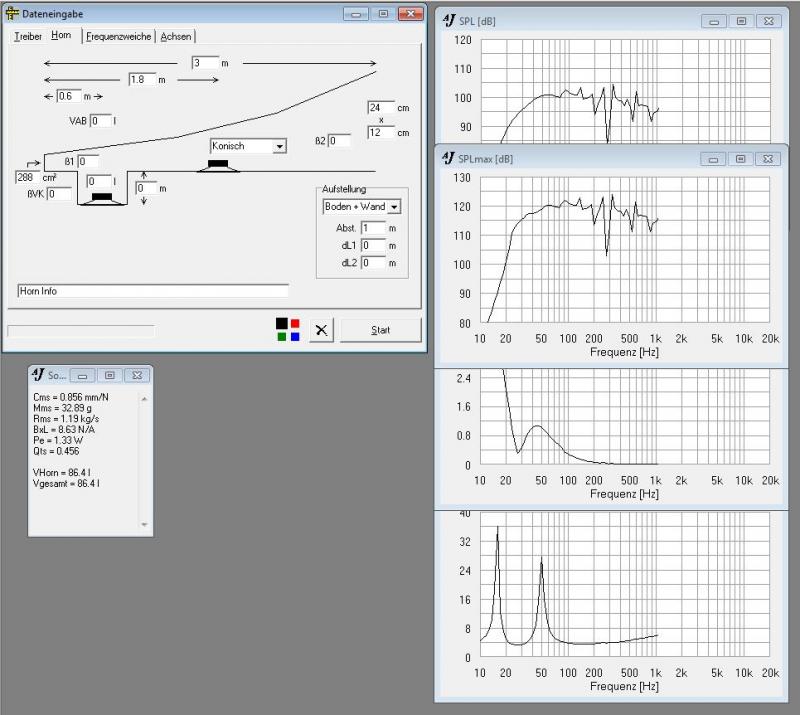Minimize the So... info window

[x=82, y=376]
